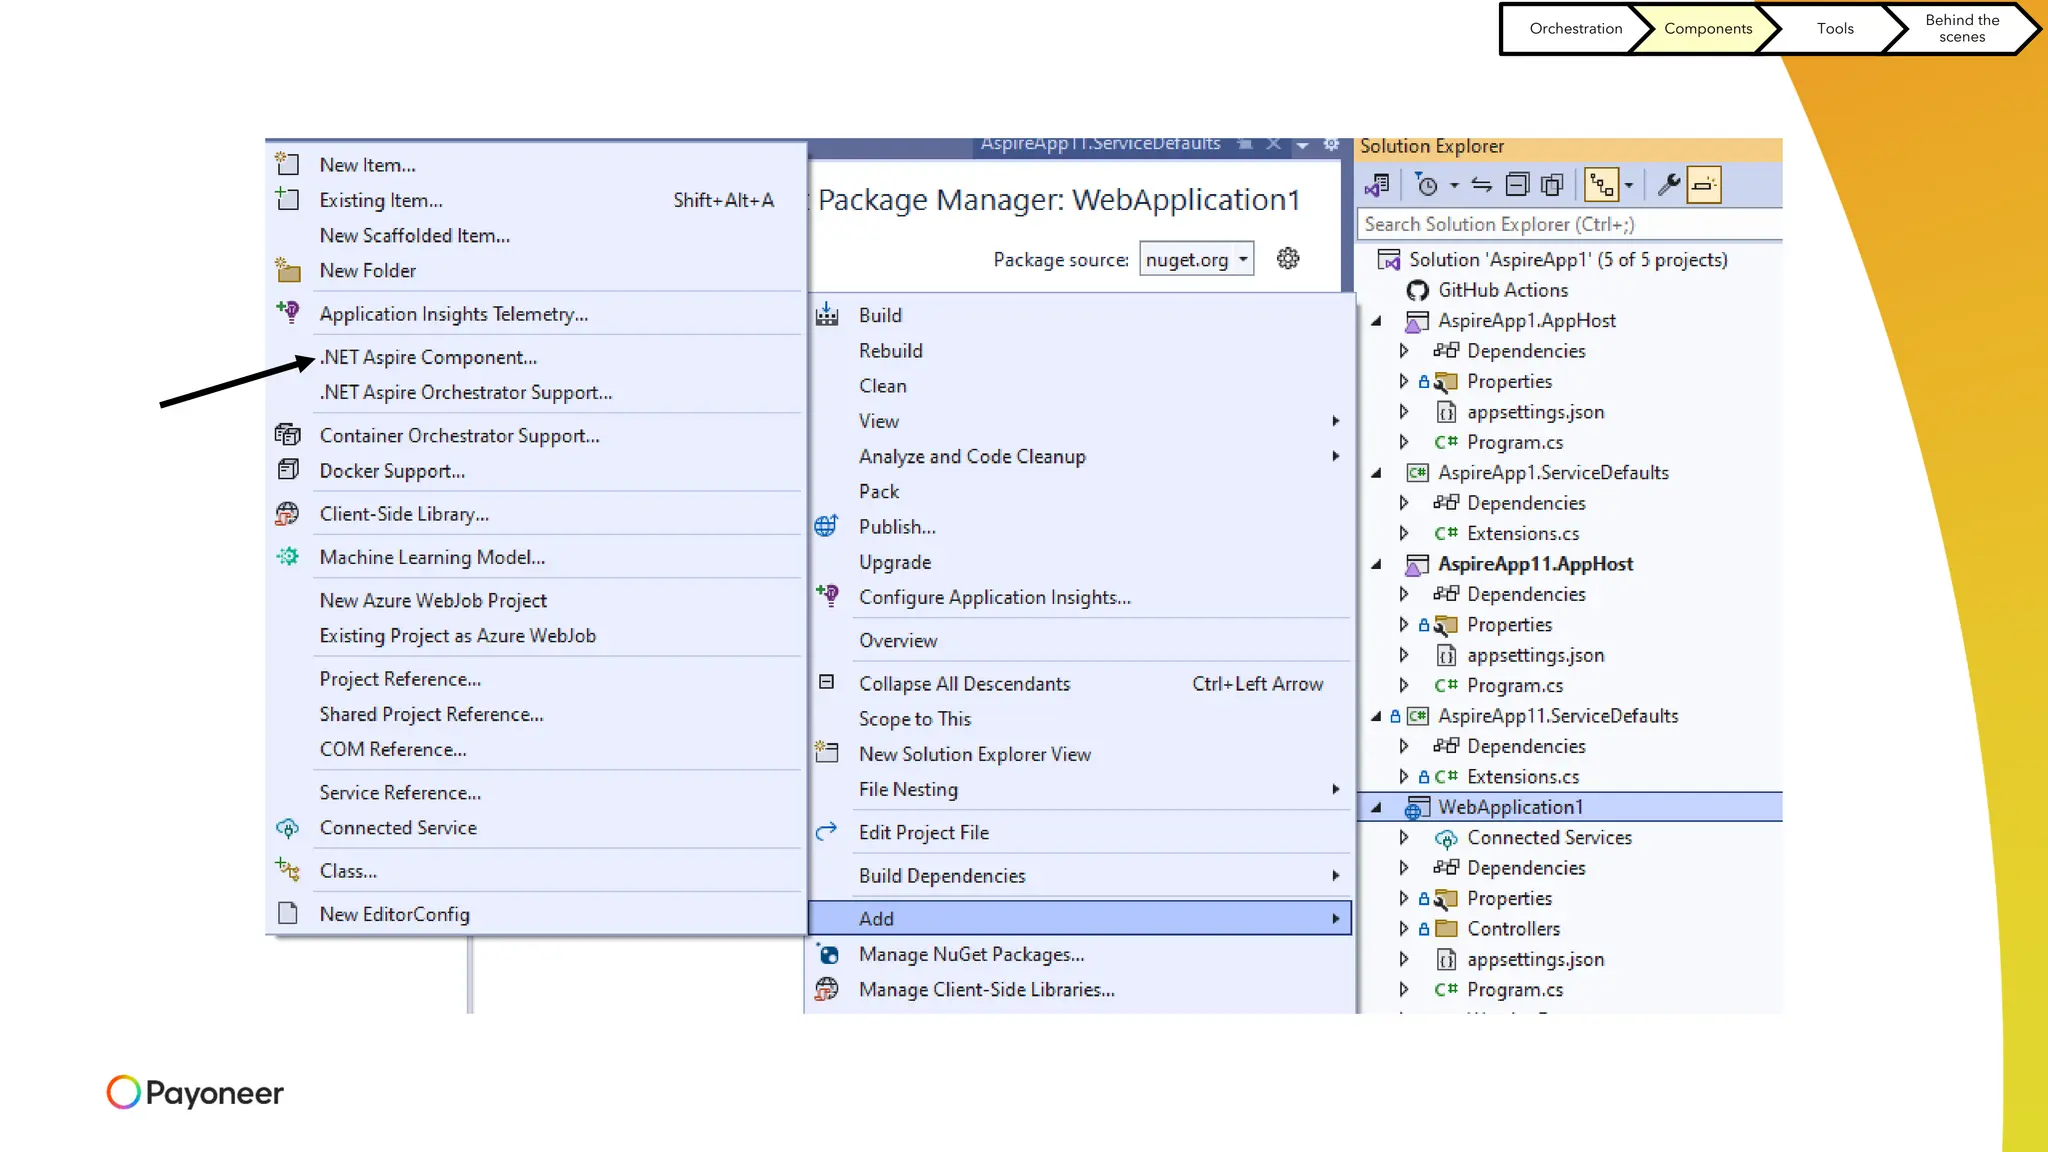This screenshot has width=2048, height=1152.
Task: Select Clean from the context menu
Action: click(882, 386)
